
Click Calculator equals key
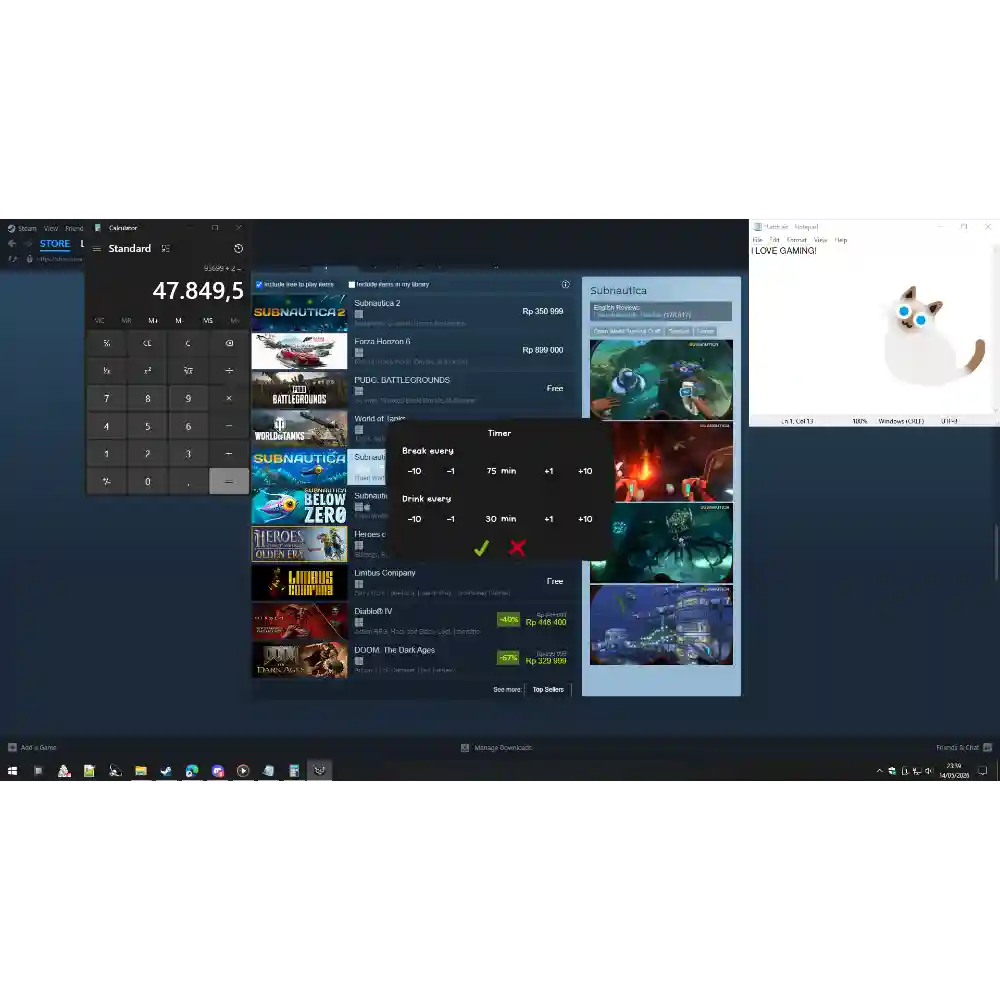229,482
